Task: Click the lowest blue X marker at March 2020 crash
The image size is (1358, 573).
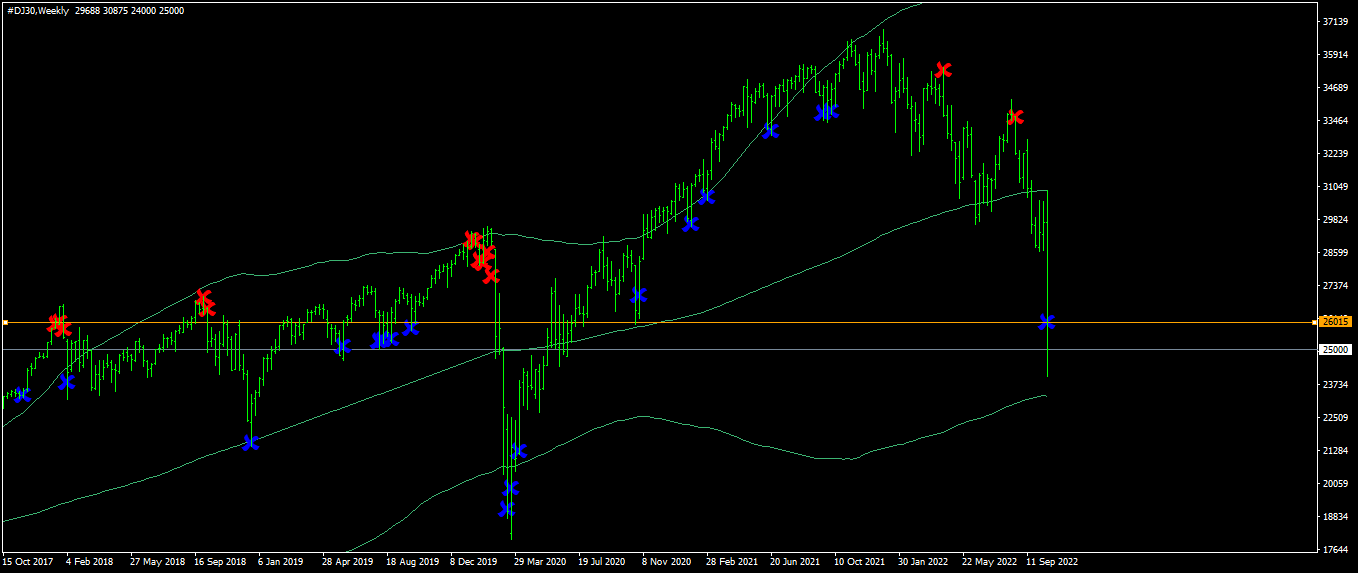Action: point(507,508)
